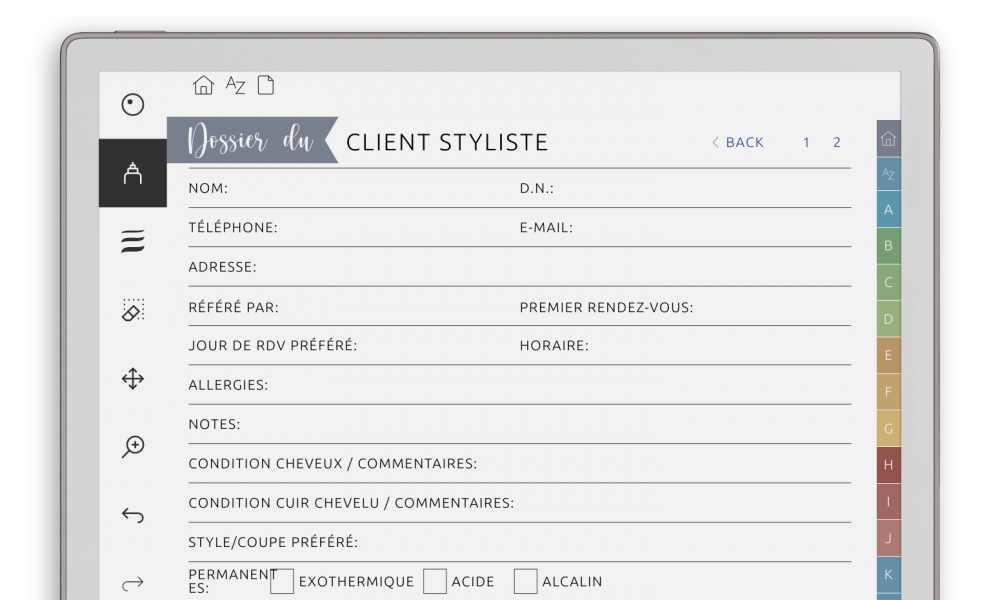This screenshot has height=600, width=1000.
Task: Jump to letter C tab
Action: [x=888, y=282]
